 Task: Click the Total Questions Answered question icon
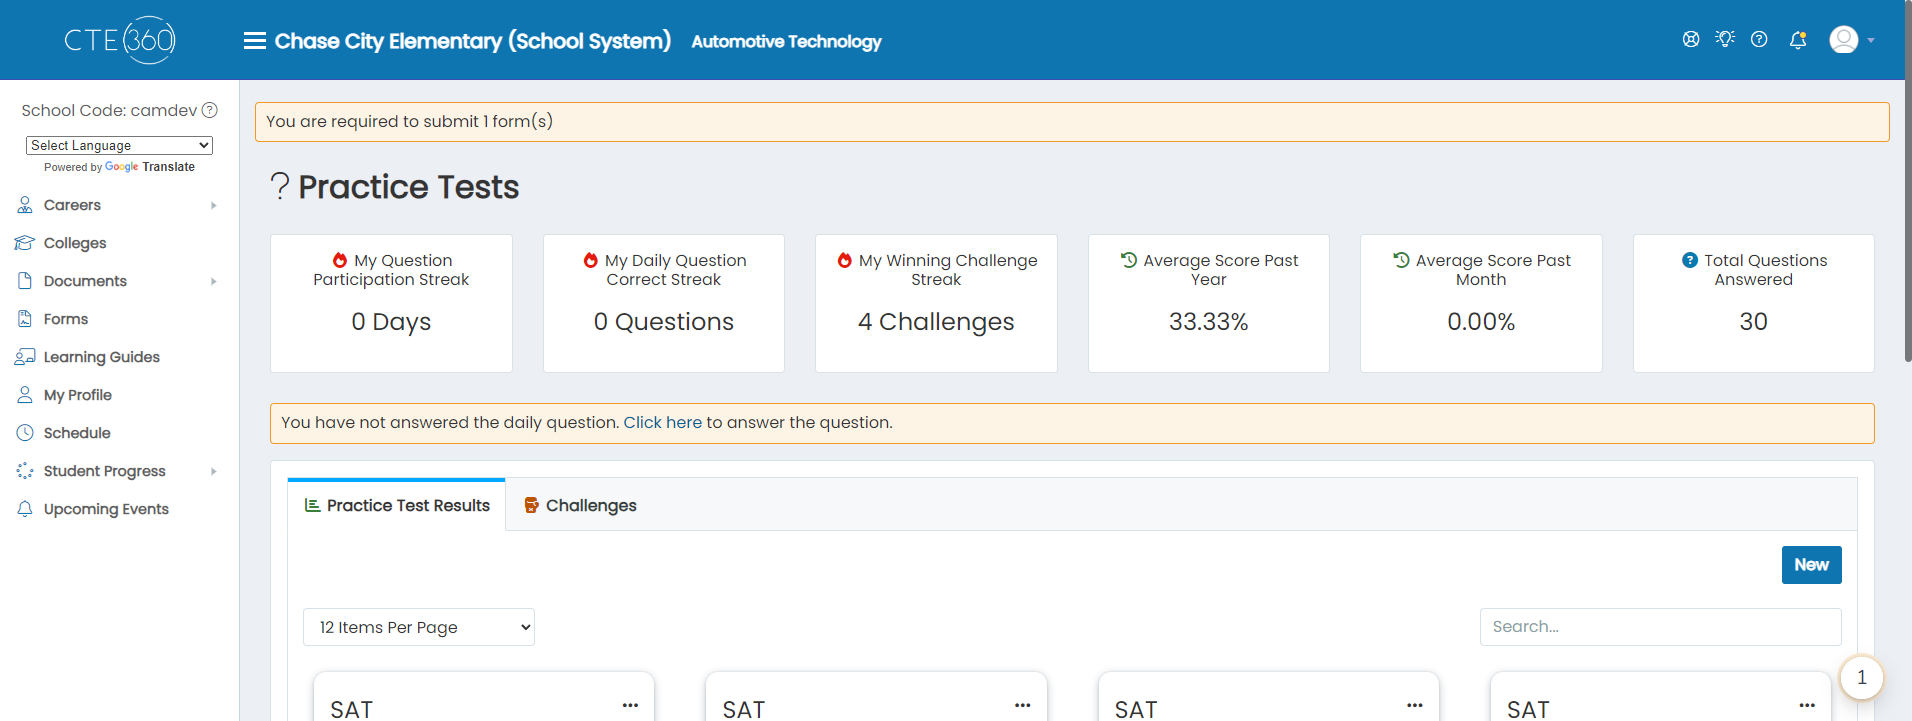click(x=1690, y=260)
